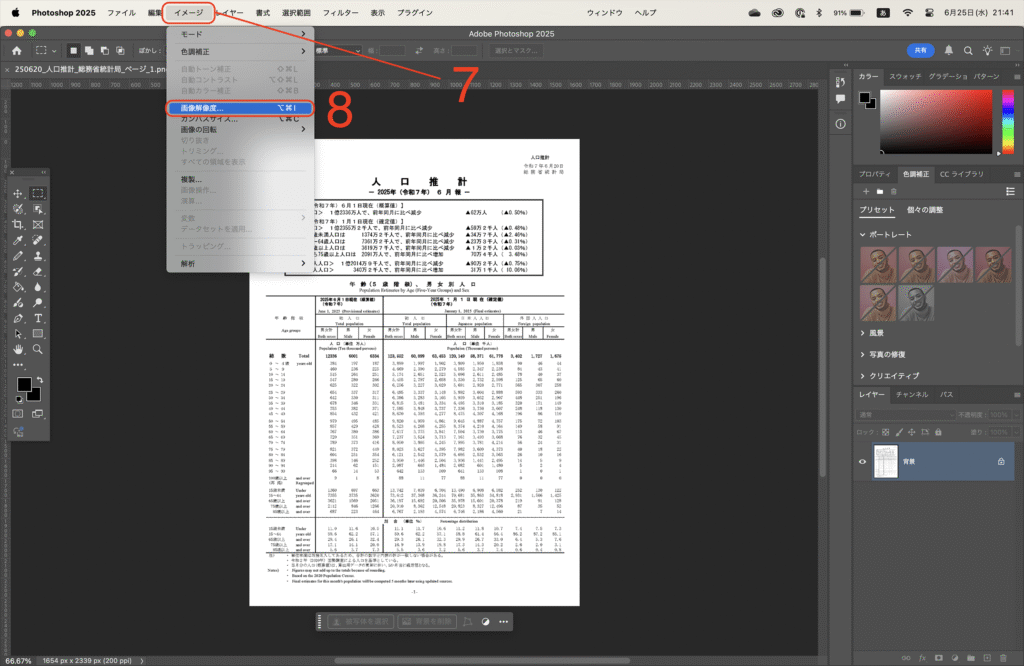Open the Comments panel icon
Image resolution: width=1024 pixels, height=666 pixels.
tap(840, 99)
